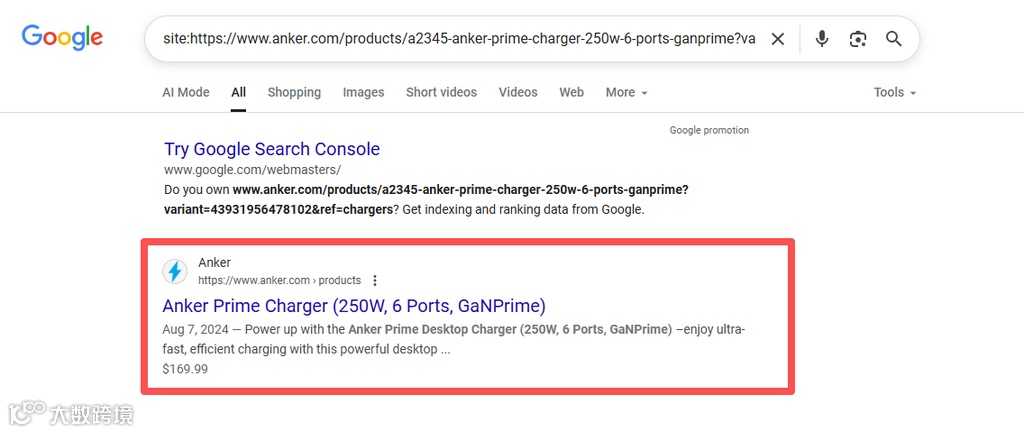Click the Google logo

click(62, 38)
